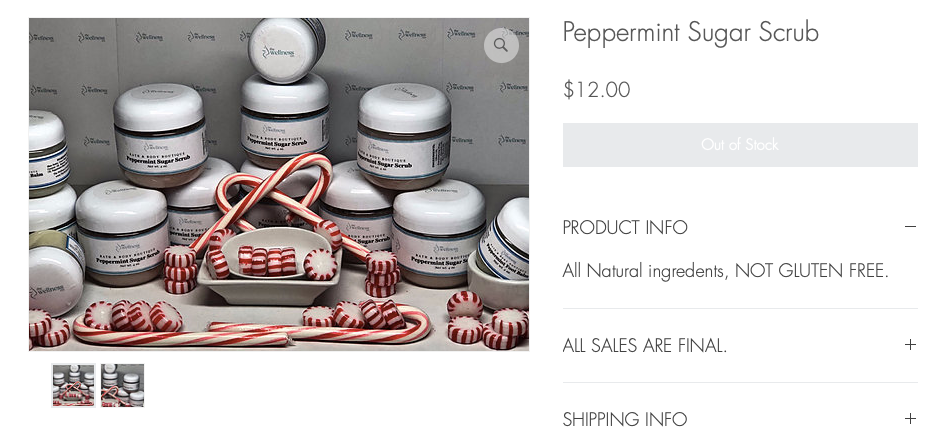Click the rightmost upper-row jar in the photo
This screenshot has width=949, height=430.
[x=404, y=136]
